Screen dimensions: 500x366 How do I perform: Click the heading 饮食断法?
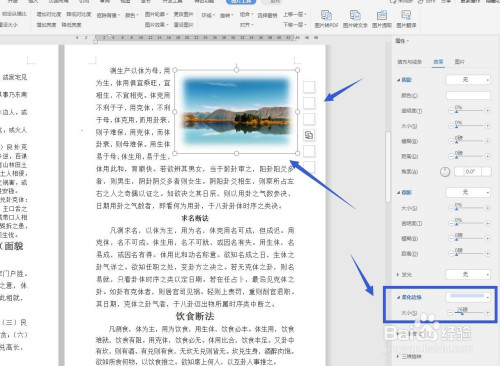coord(195,316)
